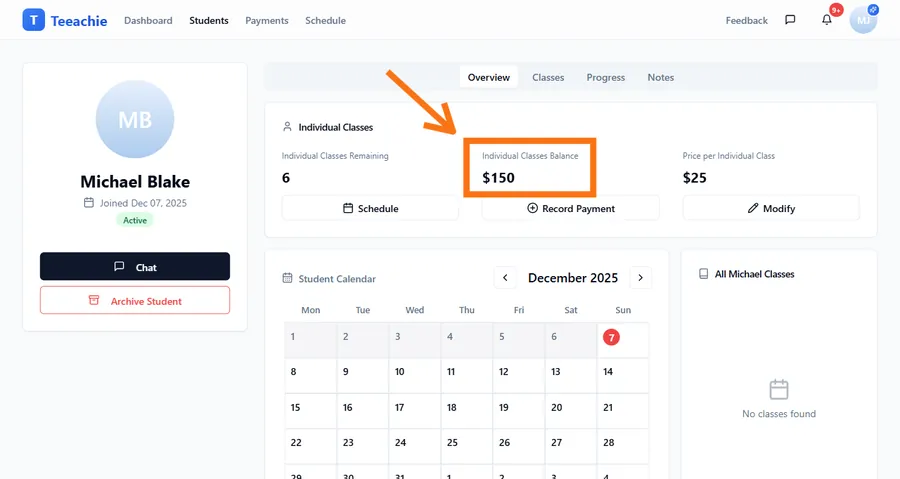This screenshot has height=479, width=900.
Task: Click the MB student avatar
Action: click(x=135, y=120)
